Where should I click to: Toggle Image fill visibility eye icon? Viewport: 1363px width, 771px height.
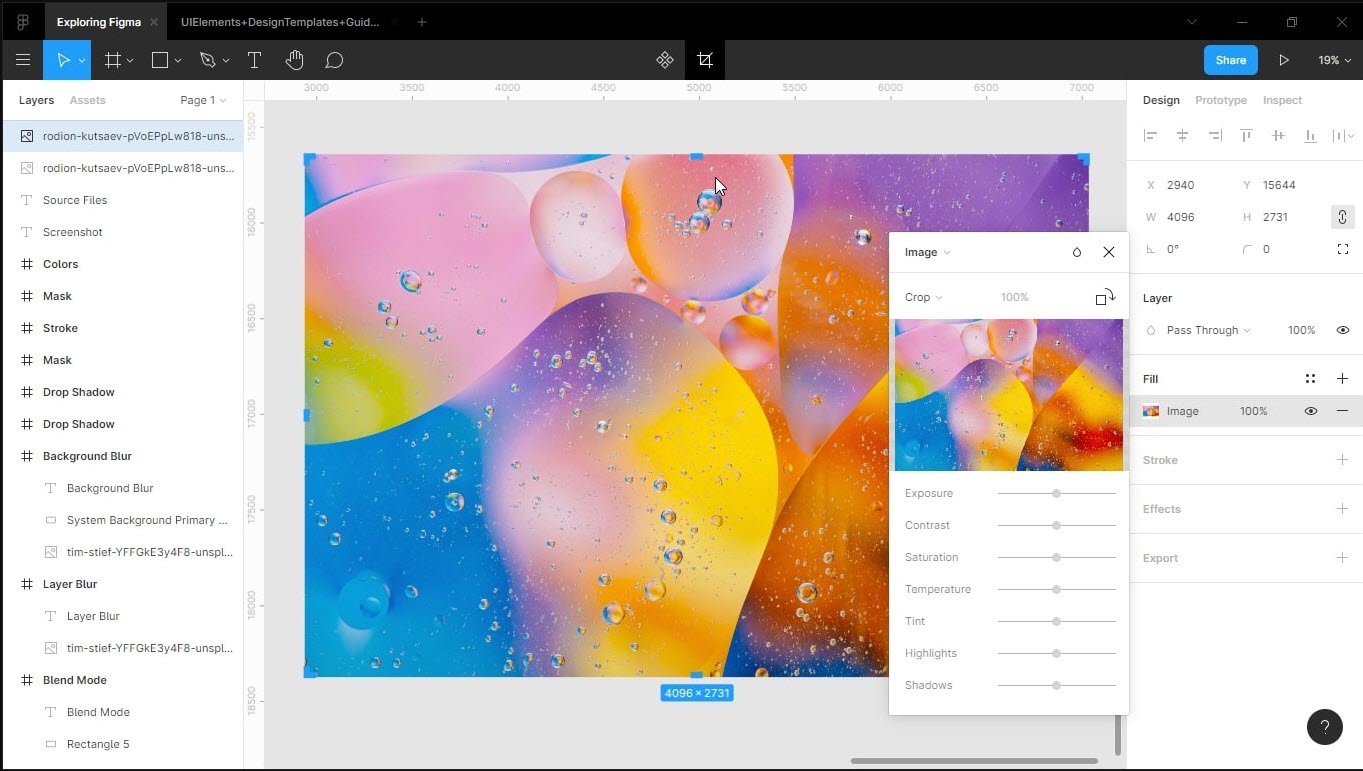click(x=1310, y=411)
